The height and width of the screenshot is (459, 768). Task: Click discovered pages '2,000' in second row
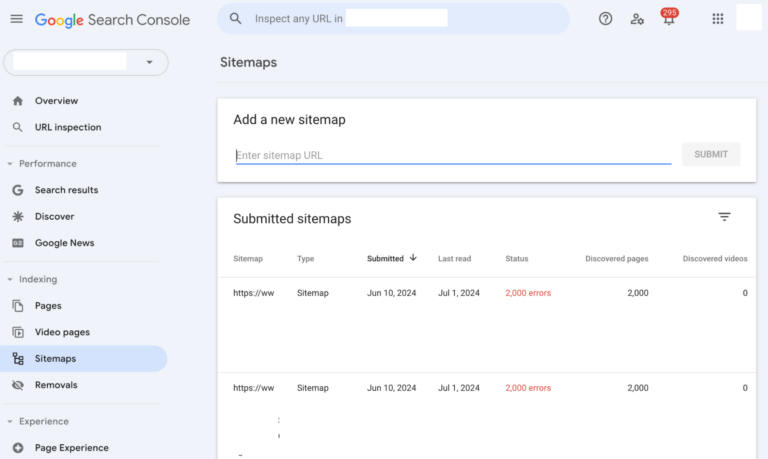click(x=638, y=388)
